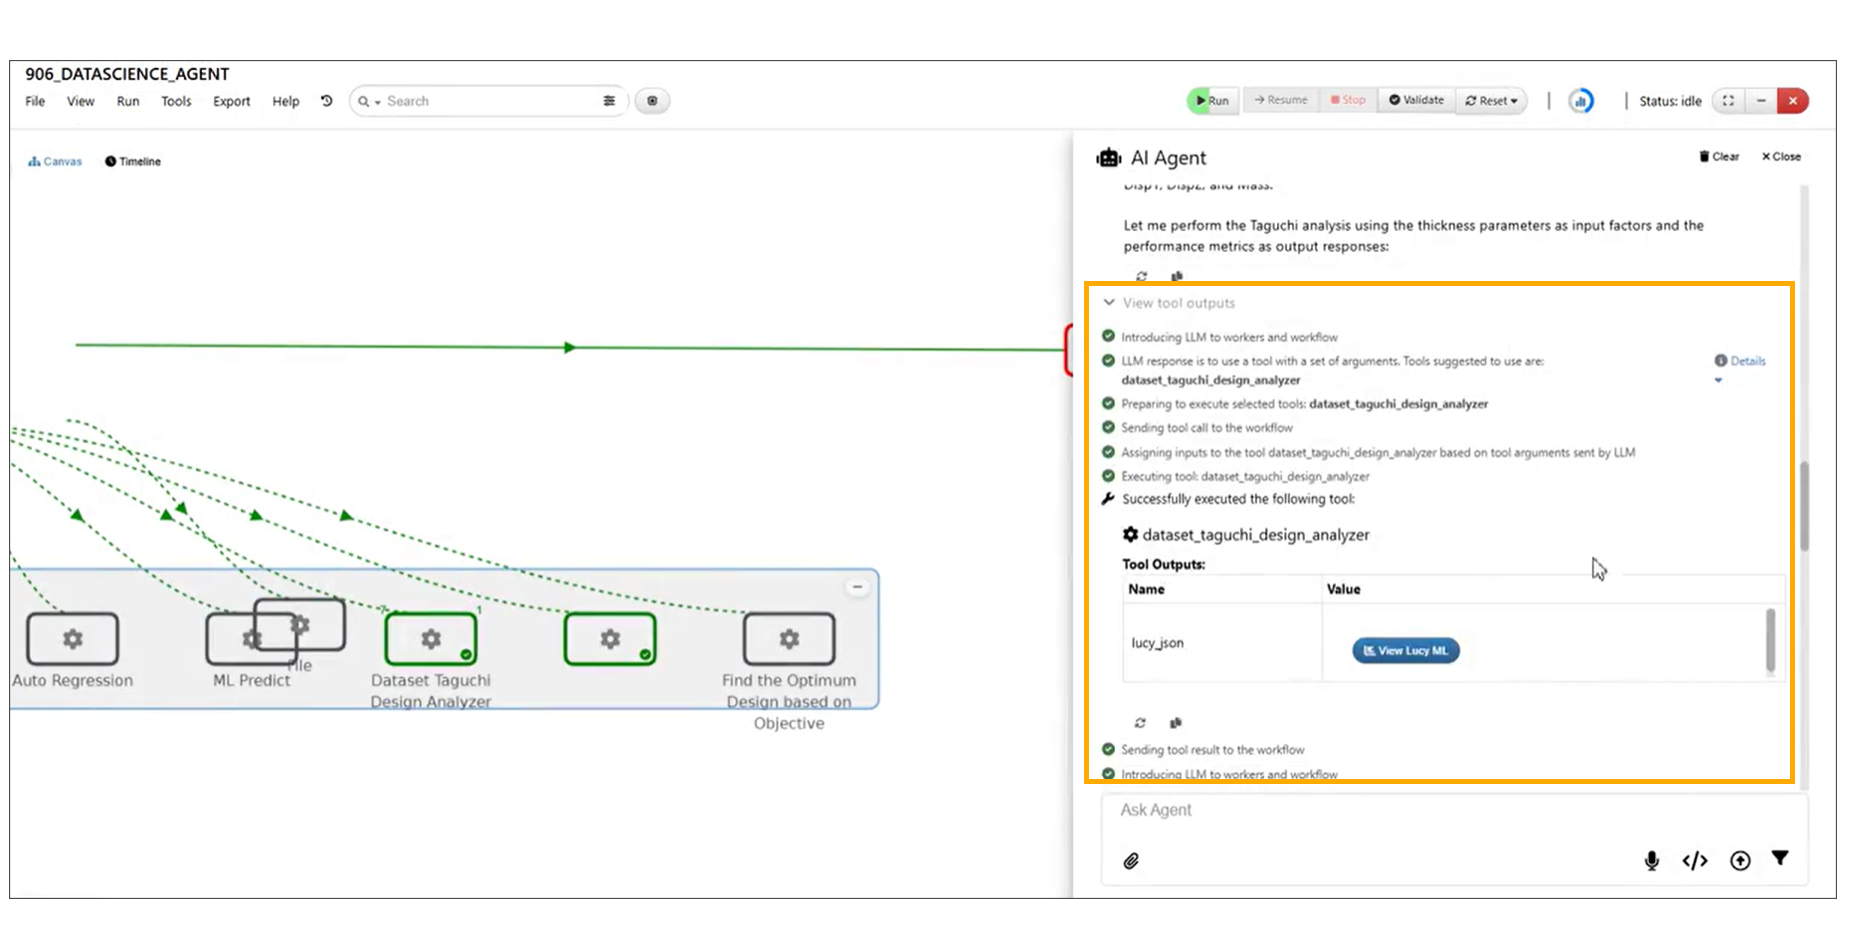Click the Dataset Taguchi Design Analyzer node

tap(430, 639)
